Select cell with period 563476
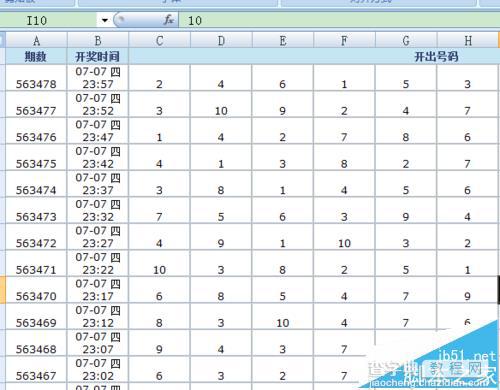 (36, 131)
